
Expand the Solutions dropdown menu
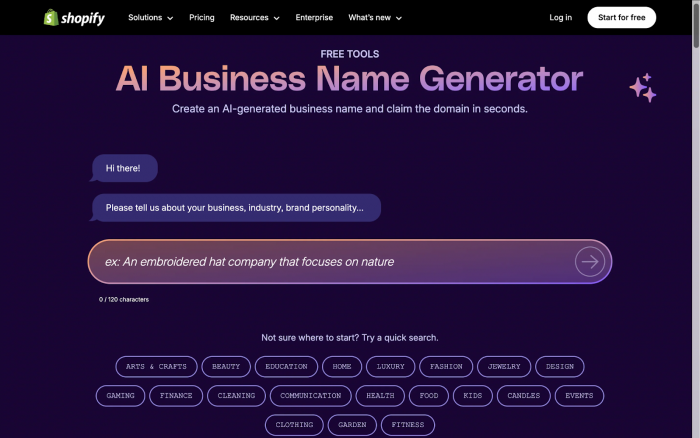click(150, 17)
